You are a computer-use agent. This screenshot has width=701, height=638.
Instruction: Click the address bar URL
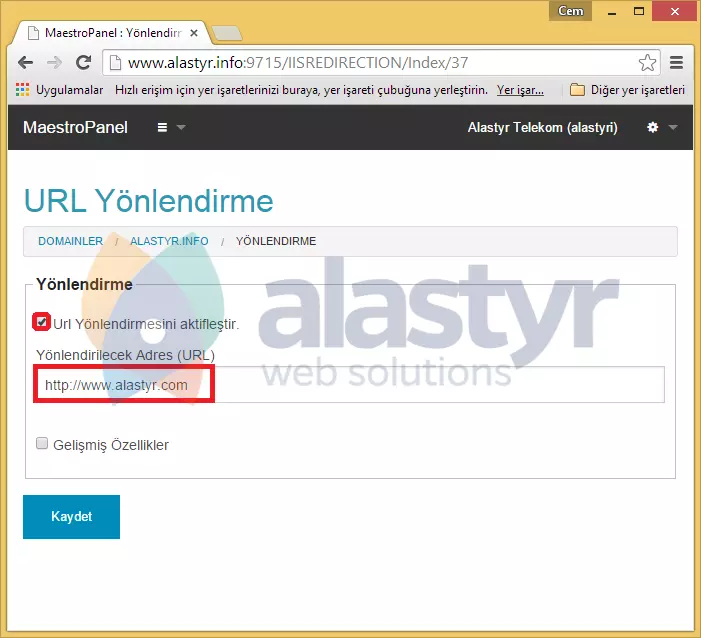298,63
